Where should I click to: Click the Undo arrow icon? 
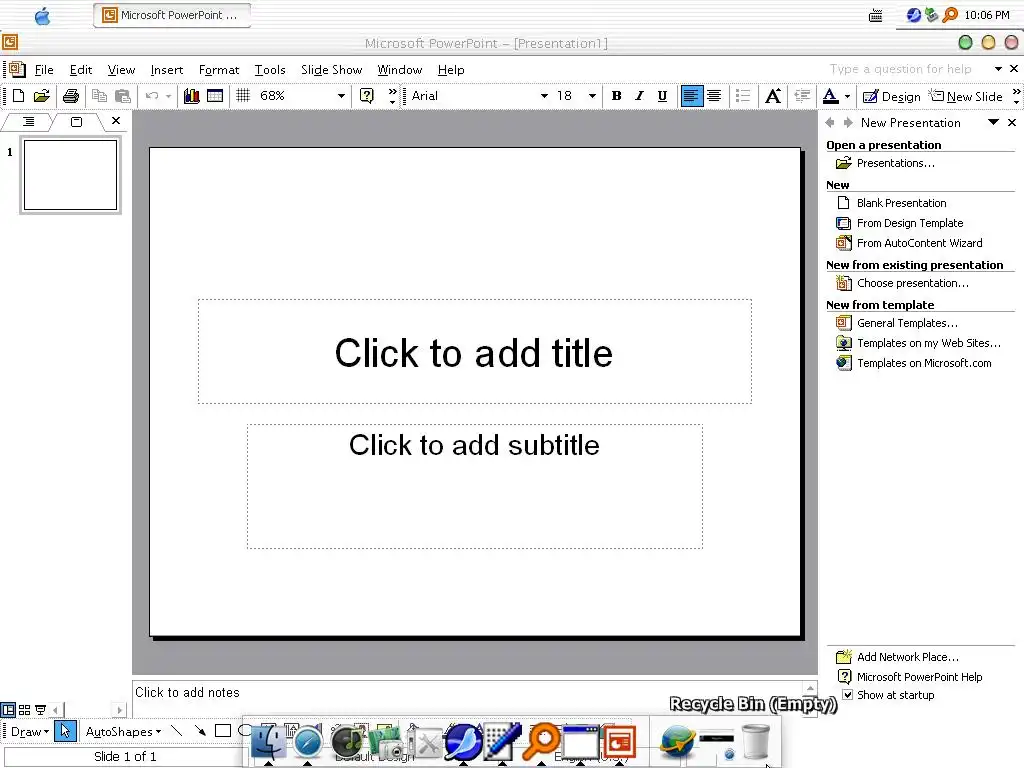point(152,96)
